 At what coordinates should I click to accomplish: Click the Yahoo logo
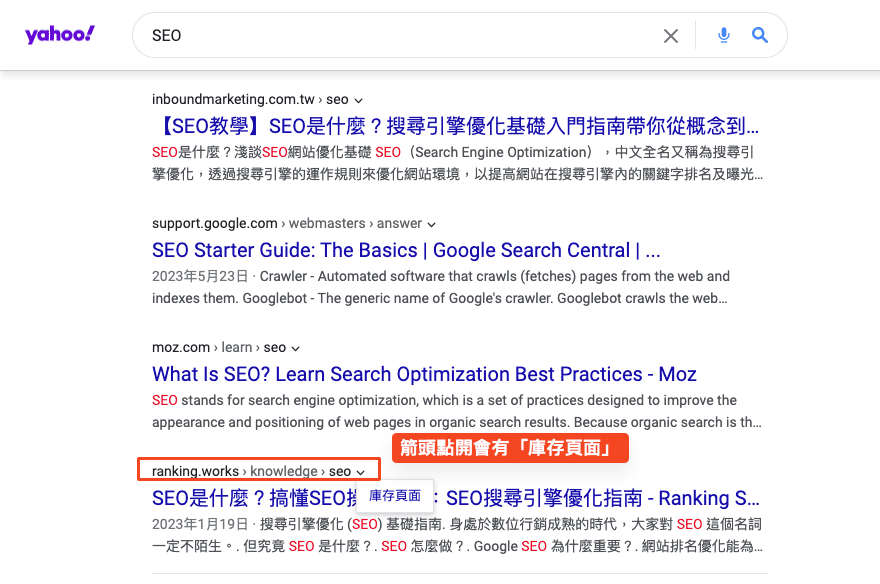pos(60,35)
